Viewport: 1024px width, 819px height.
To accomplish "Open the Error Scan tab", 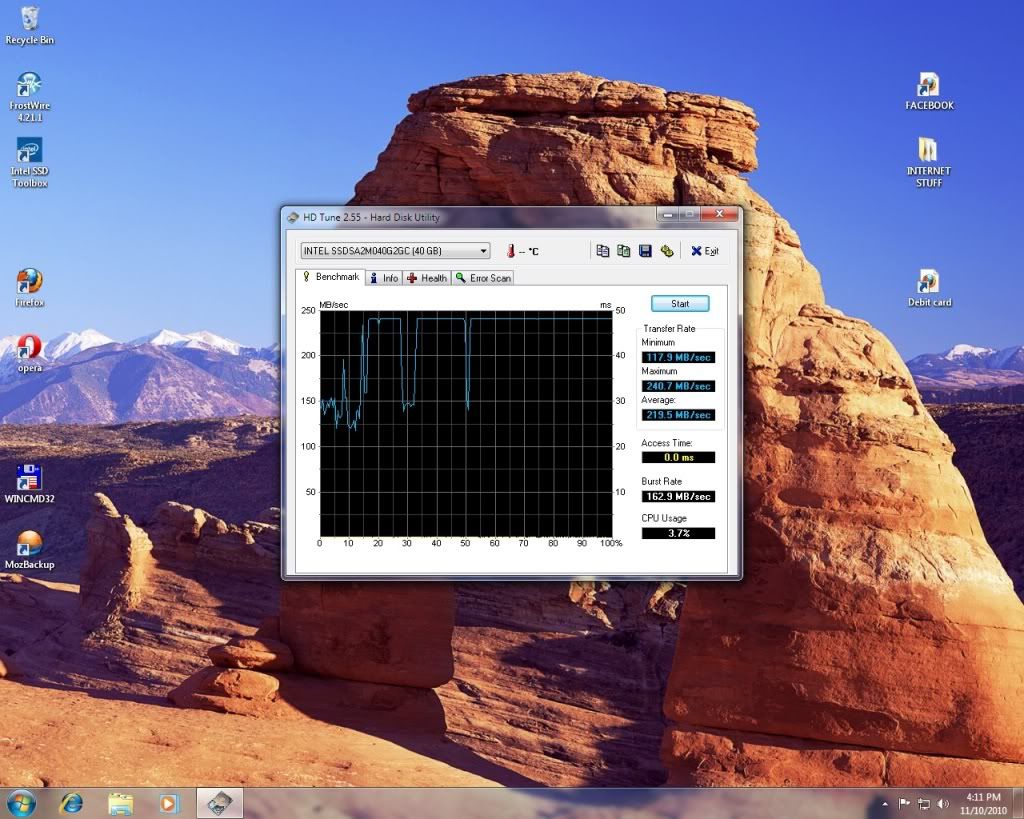I will [x=483, y=278].
